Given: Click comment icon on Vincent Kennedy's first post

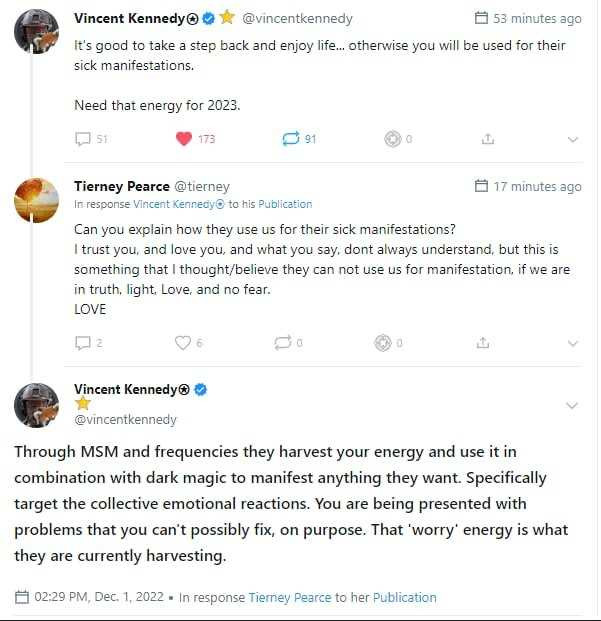Looking at the screenshot, I should click(x=83, y=139).
